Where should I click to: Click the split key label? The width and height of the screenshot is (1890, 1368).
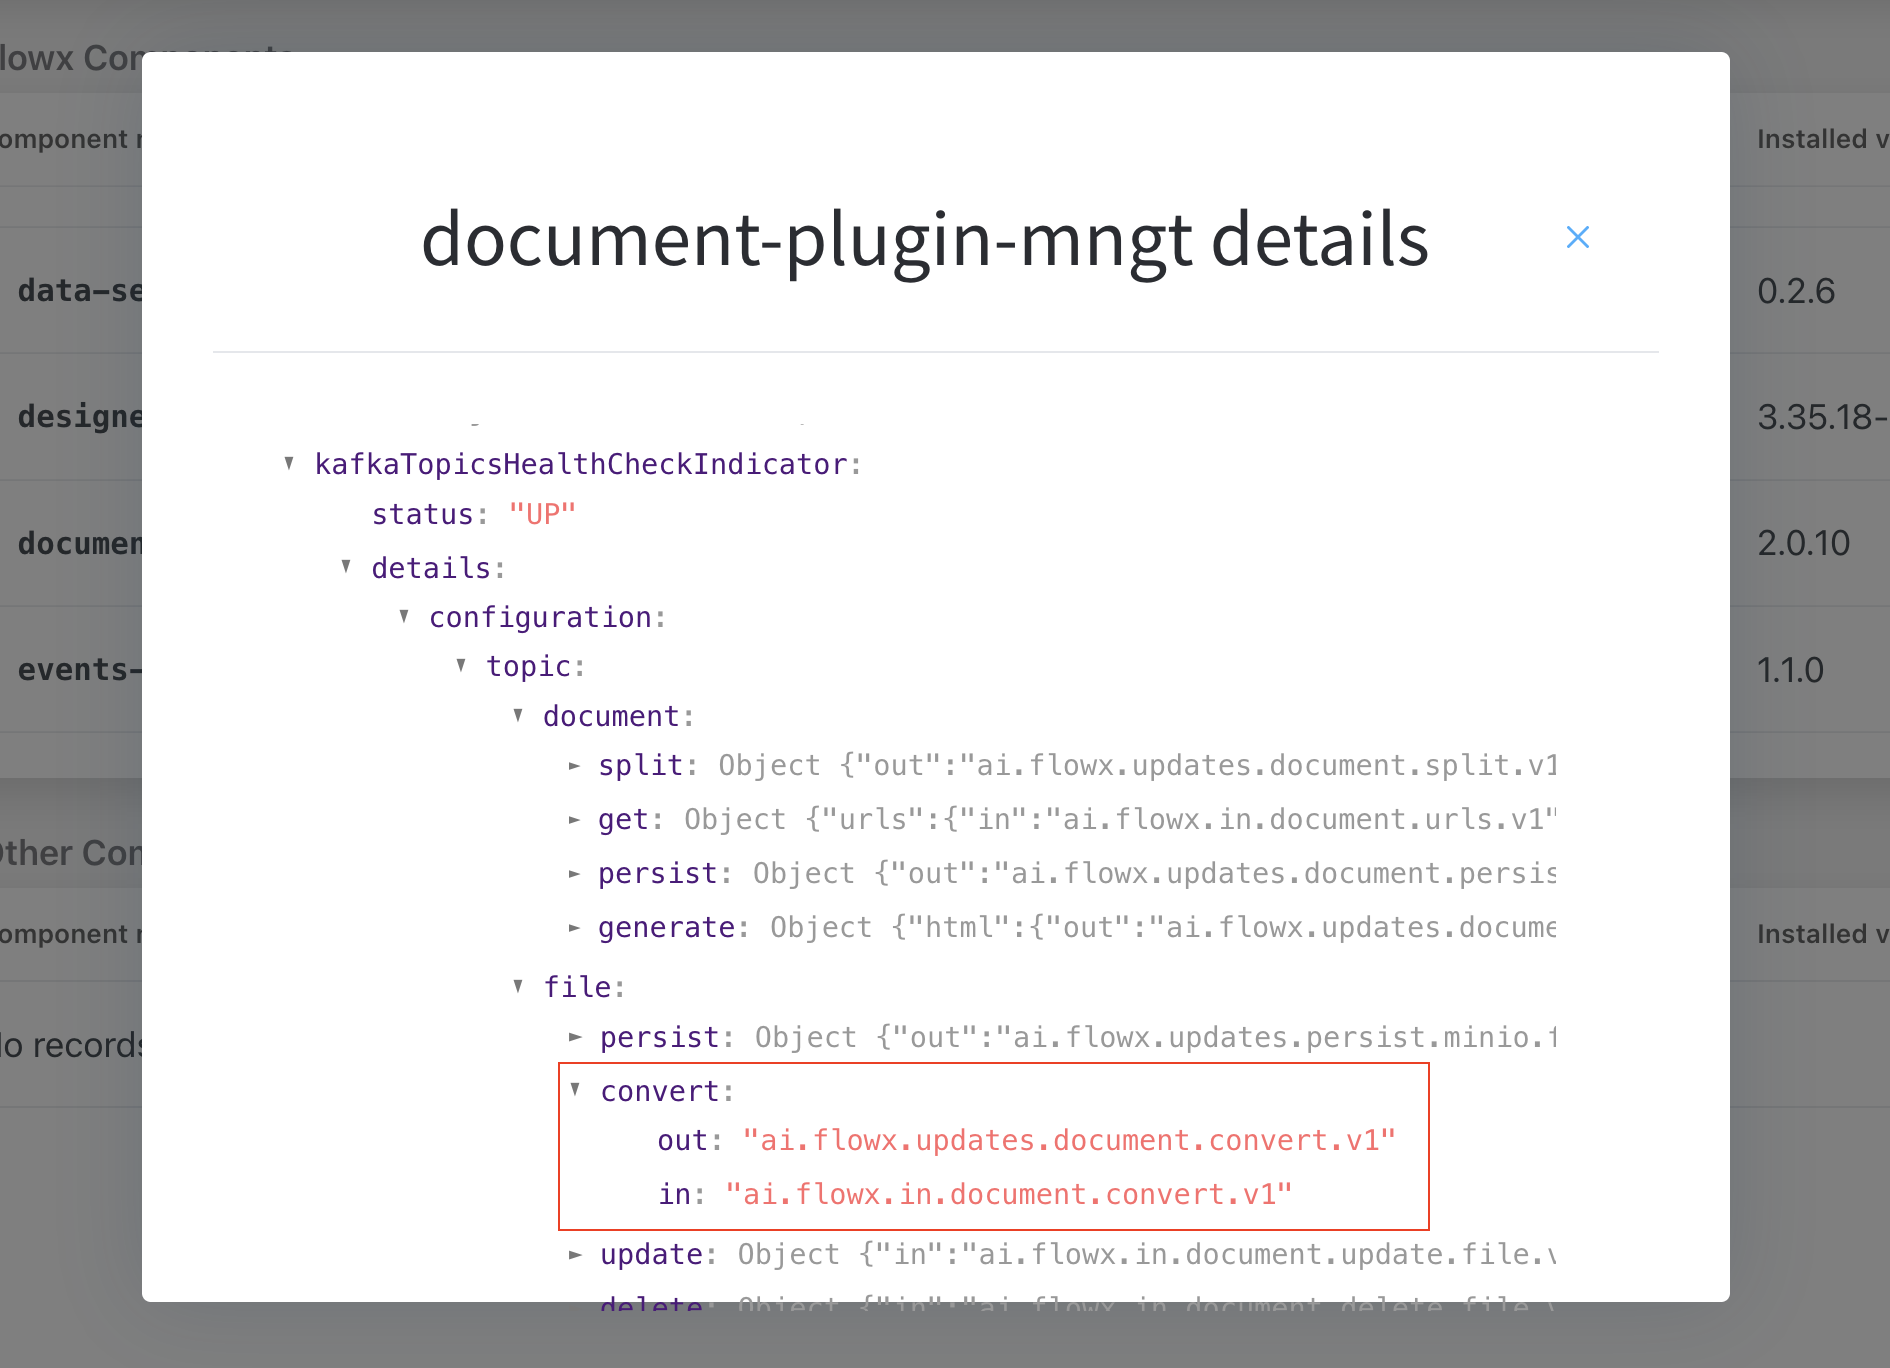(x=640, y=765)
